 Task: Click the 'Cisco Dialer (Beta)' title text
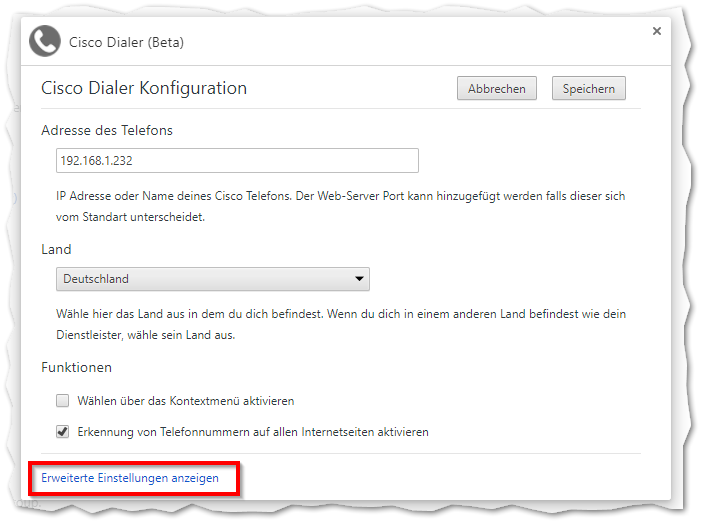point(126,42)
